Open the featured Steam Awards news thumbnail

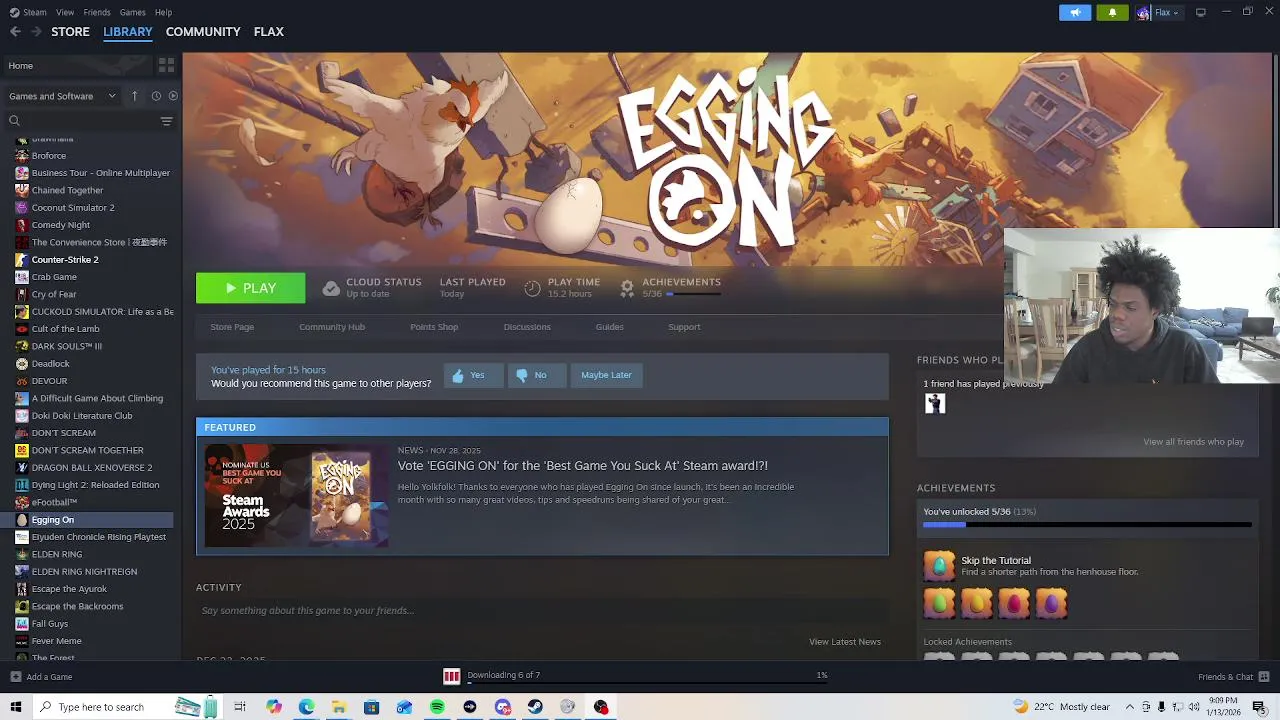point(296,496)
